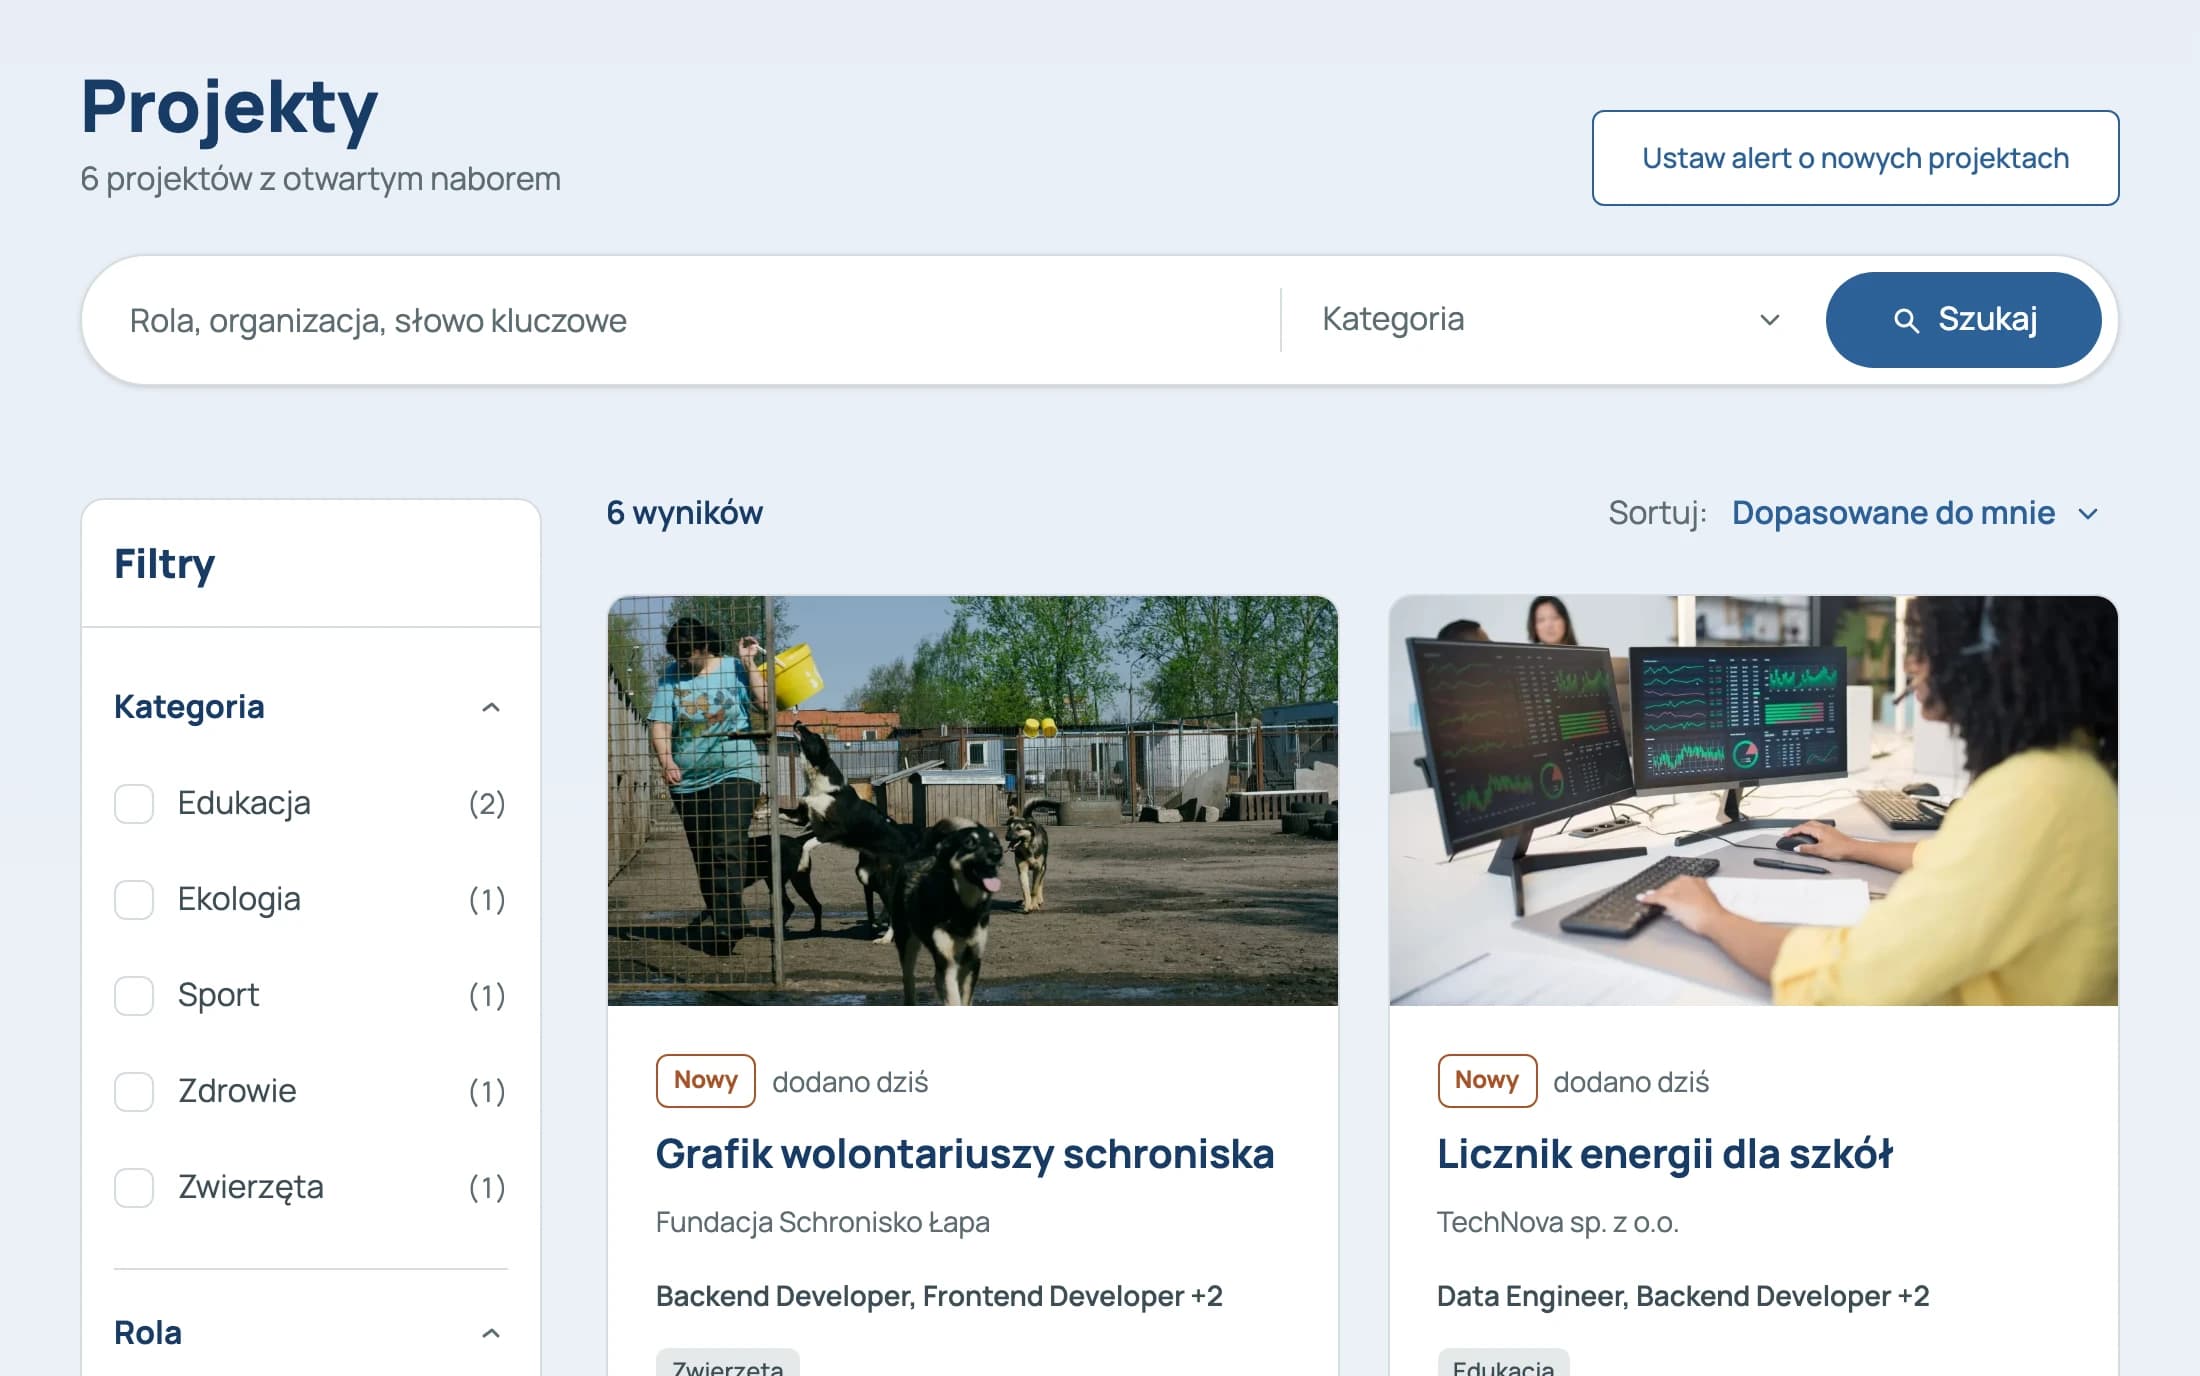The image size is (2200, 1376).
Task: Click the Sortuj: label
Action: point(1657,513)
